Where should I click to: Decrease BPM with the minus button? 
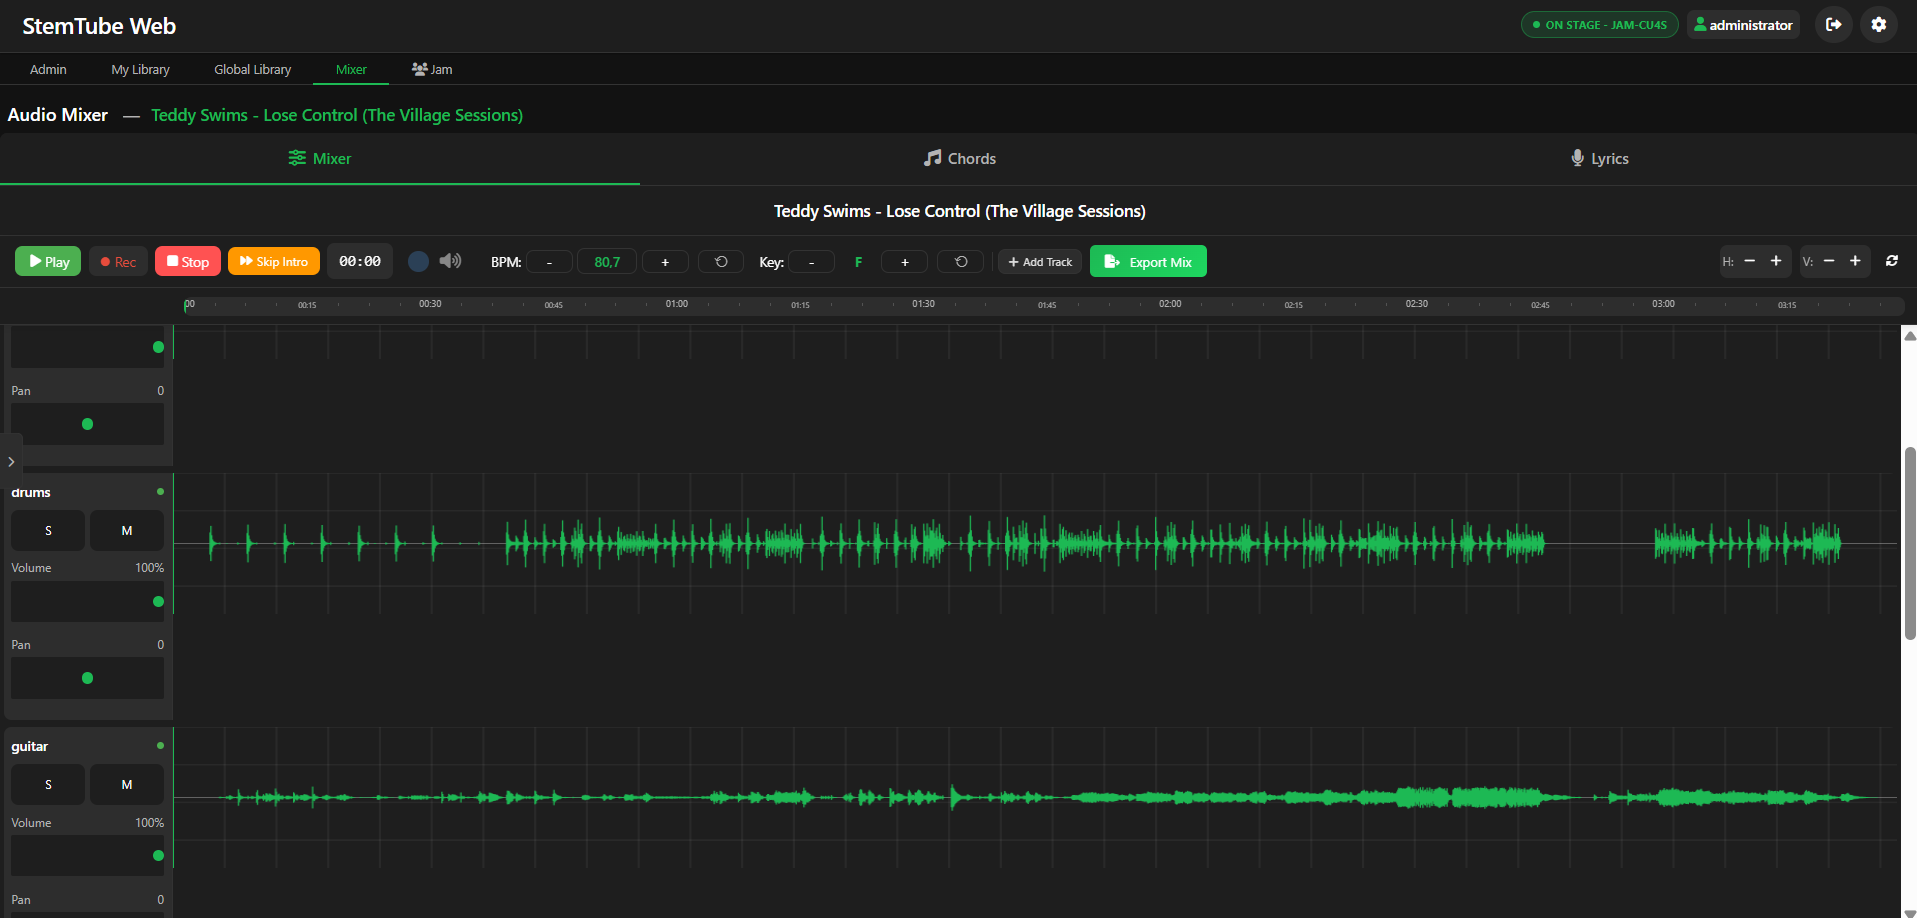point(549,262)
